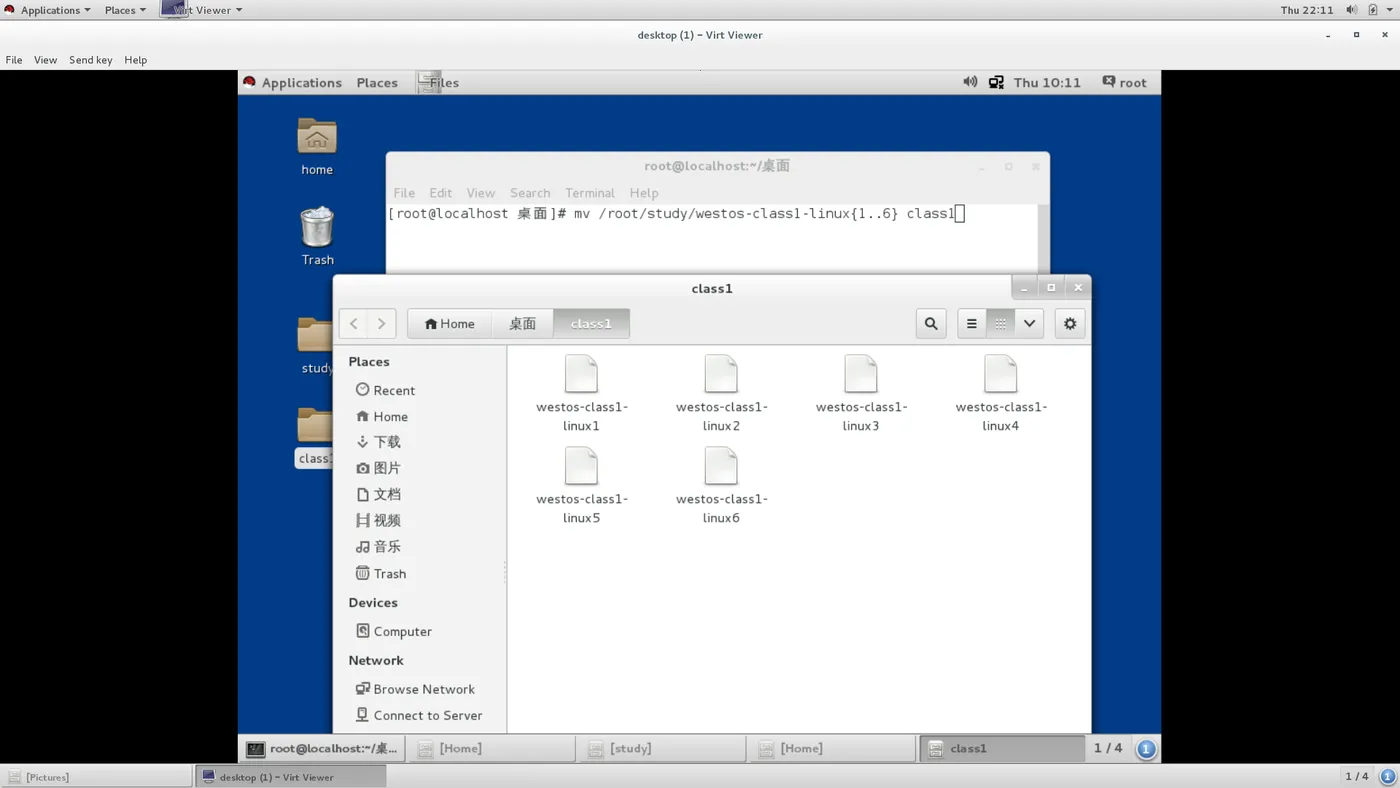Open host Virt Viewer app menu dropdown
Image resolution: width=1400 pixels, height=788 pixels.
202,10
